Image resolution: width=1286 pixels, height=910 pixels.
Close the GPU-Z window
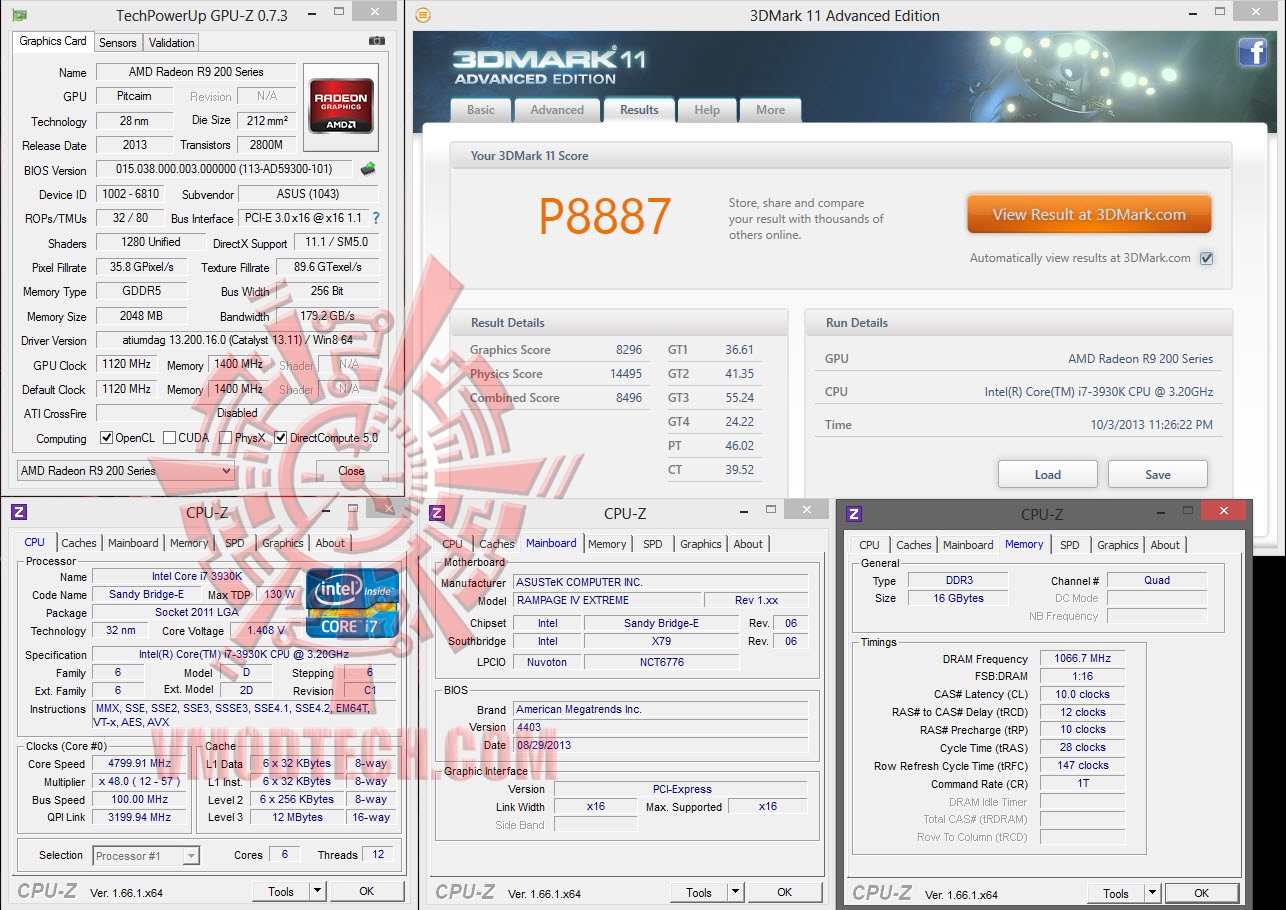[x=374, y=12]
